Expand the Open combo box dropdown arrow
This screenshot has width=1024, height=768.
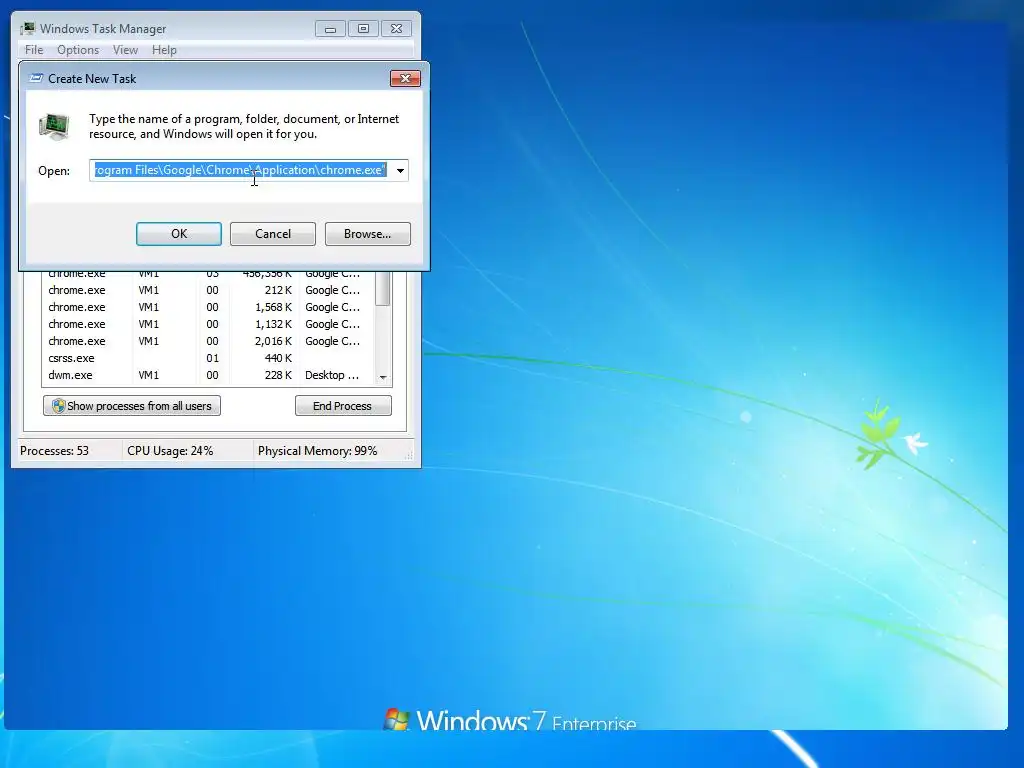click(x=400, y=170)
